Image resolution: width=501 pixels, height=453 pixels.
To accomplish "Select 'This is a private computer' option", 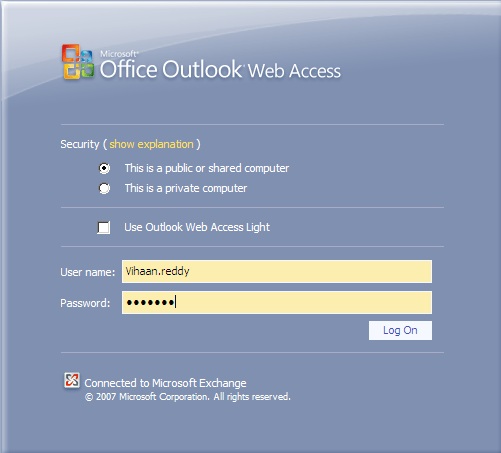I will (x=104, y=188).
